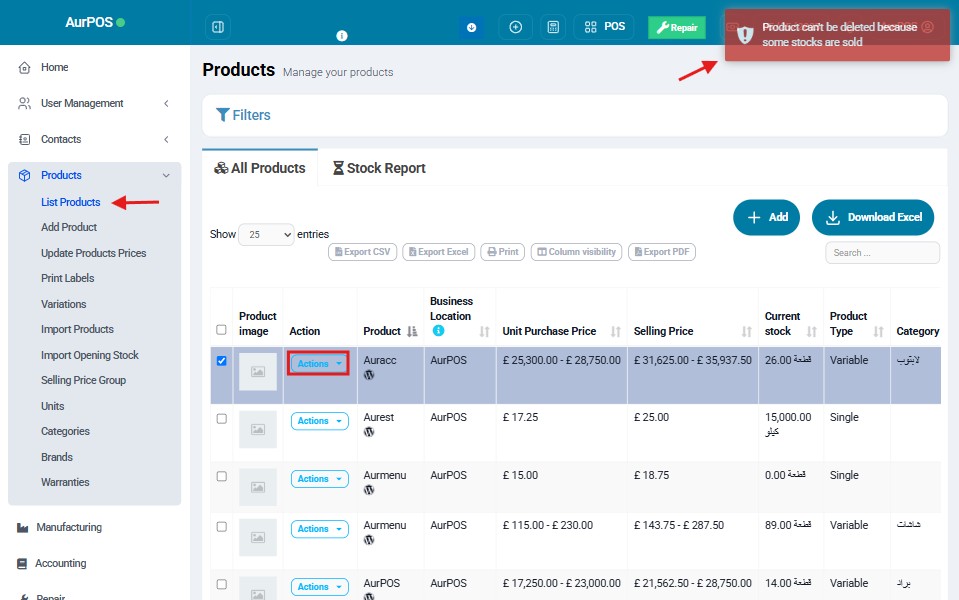Uncheck the Auracc row checkbox
The image size is (959, 600).
tap(221, 361)
